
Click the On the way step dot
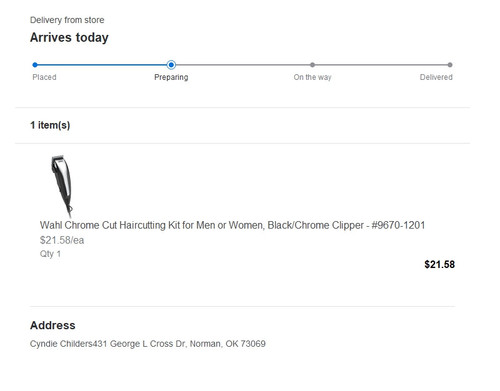[x=312, y=65]
